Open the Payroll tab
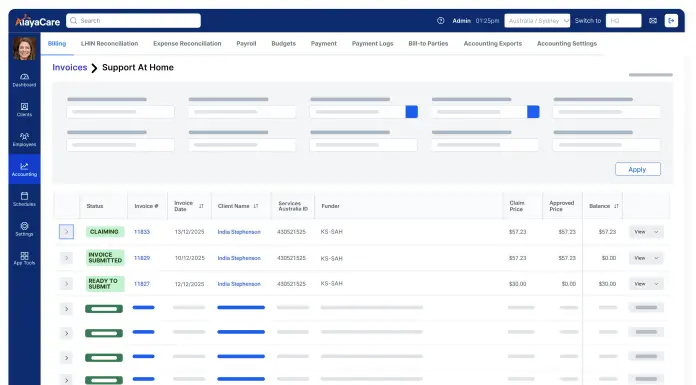Screen dimensions: 696x385 (246, 44)
